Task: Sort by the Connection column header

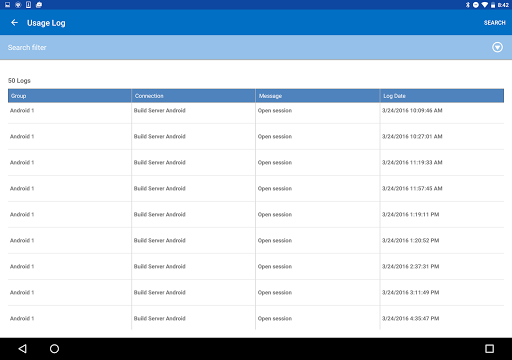Action: coord(193,96)
